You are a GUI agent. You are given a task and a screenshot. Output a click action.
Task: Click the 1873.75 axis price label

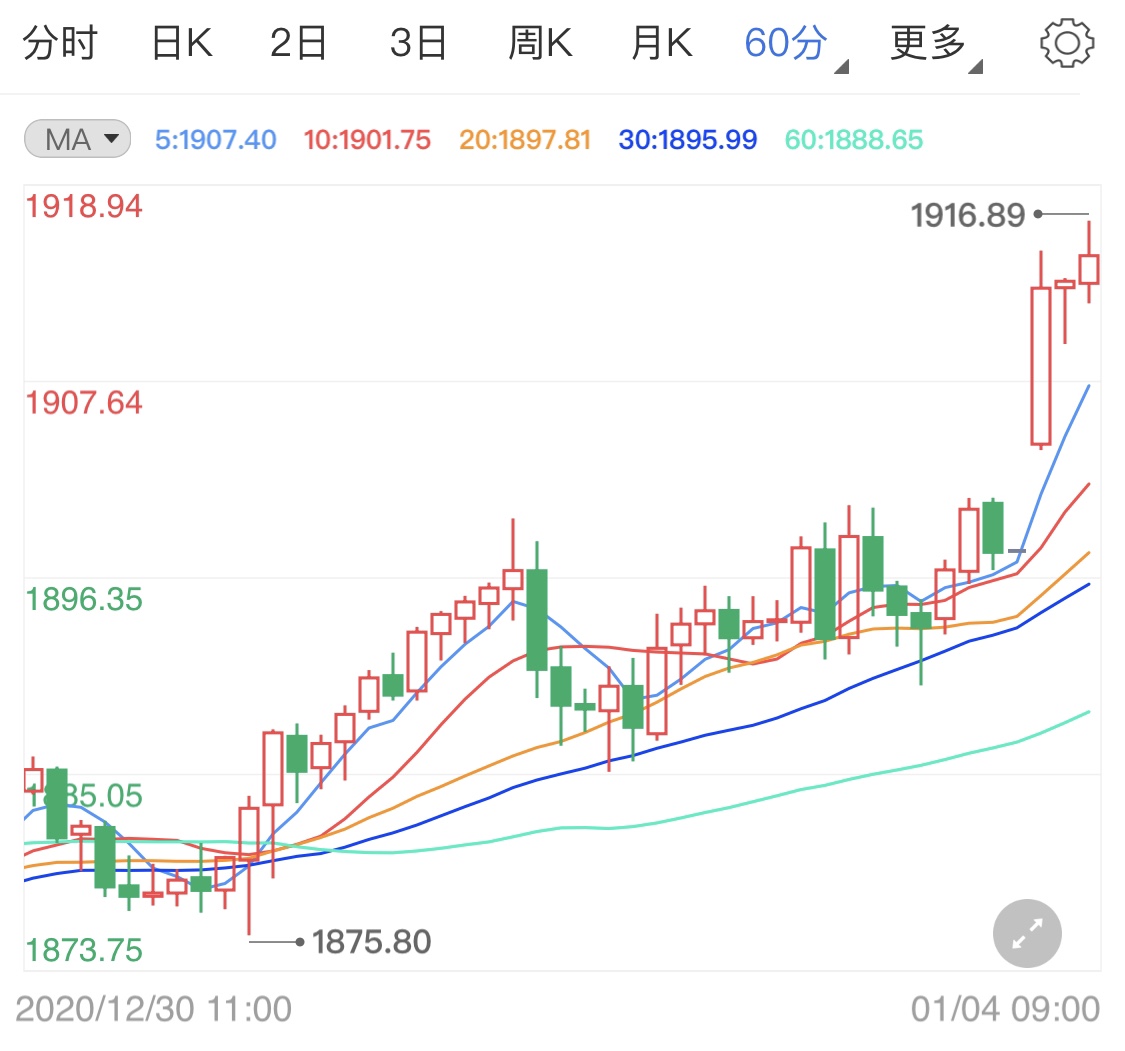click(x=84, y=950)
